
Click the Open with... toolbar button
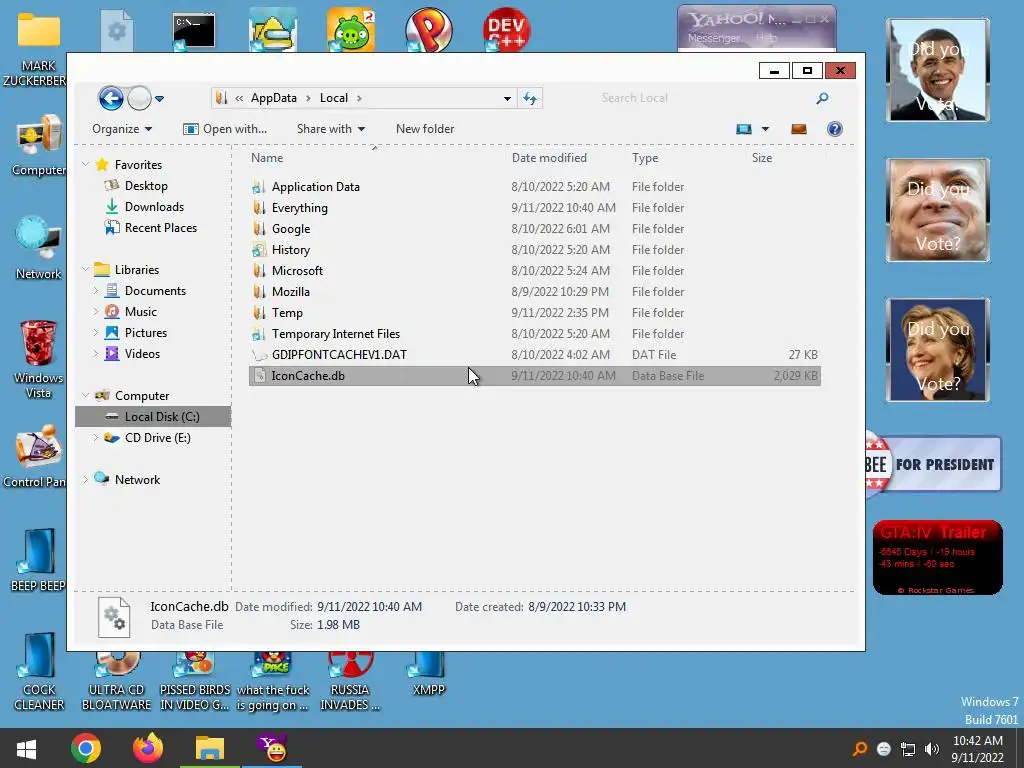click(x=225, y=129)
